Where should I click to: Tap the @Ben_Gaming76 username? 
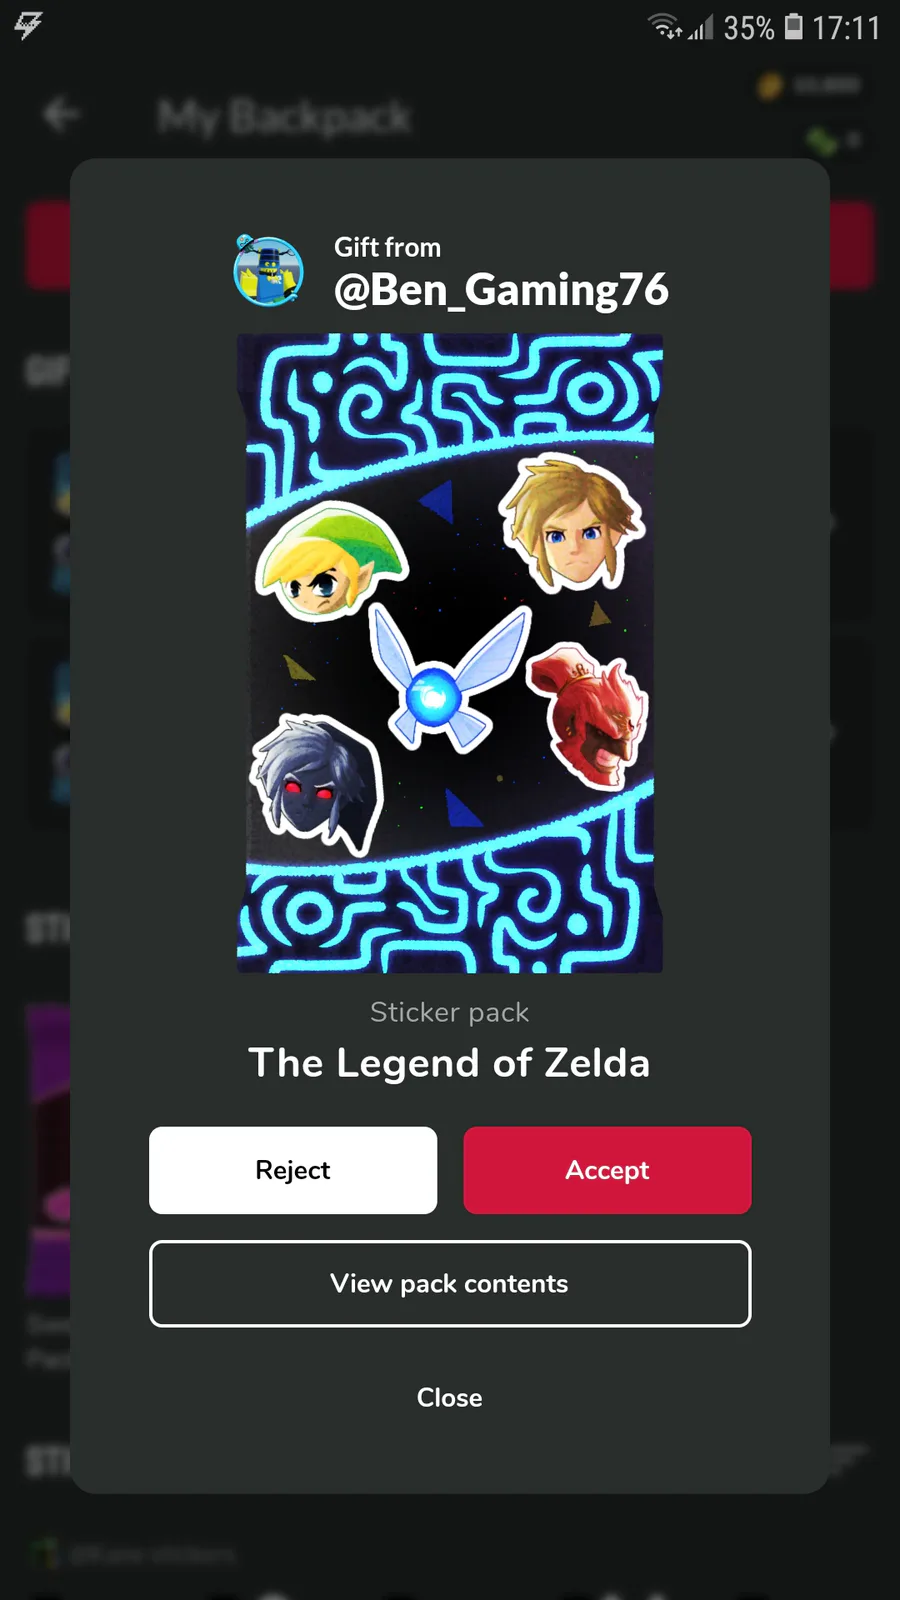(x=501, y=290)
